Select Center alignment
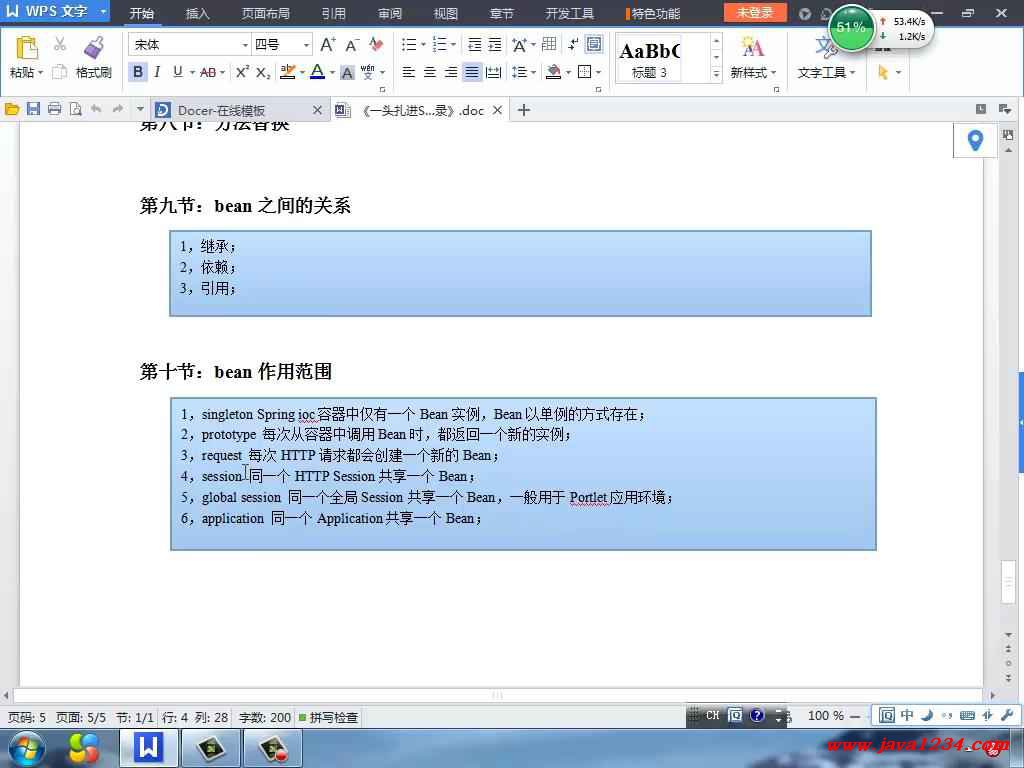1024x768 pixels. pyautogui.click(x=430, y=72)
